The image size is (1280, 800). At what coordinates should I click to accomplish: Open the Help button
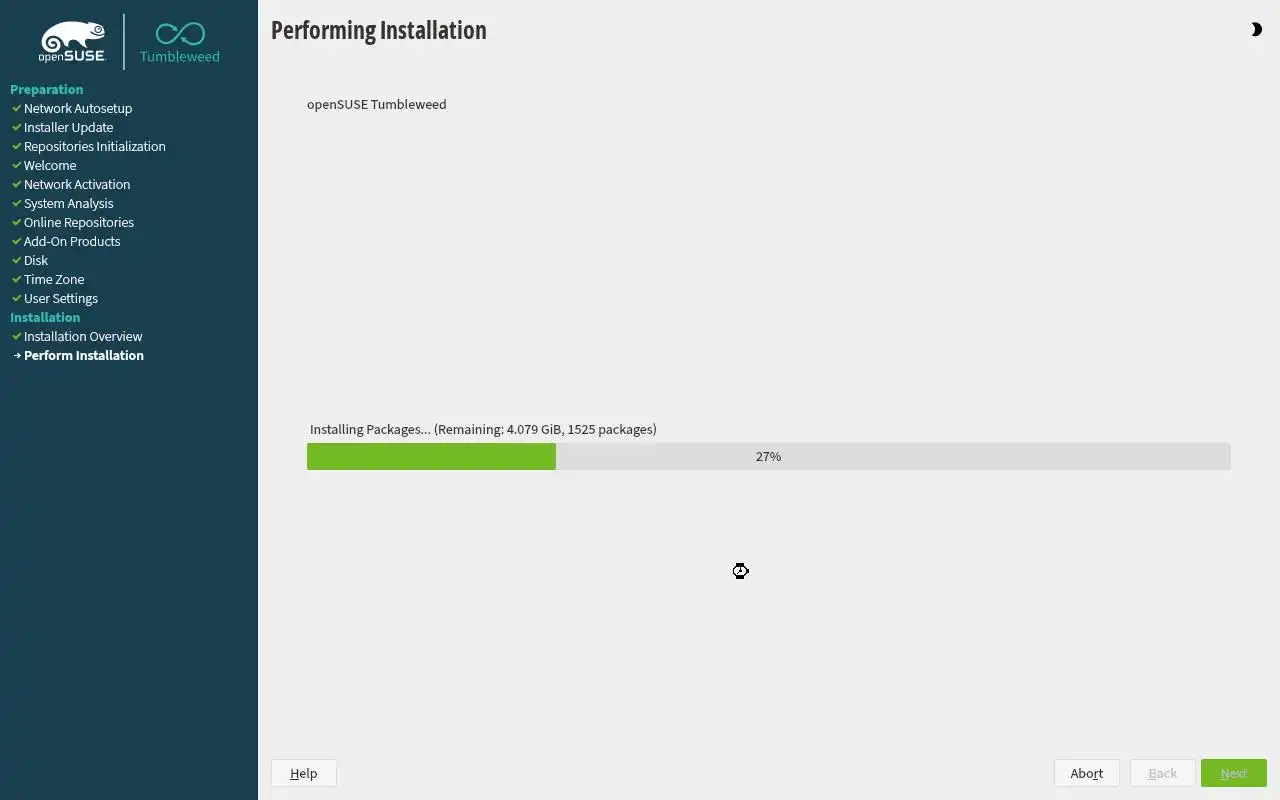pyautogui.click(x=304, y=773)
